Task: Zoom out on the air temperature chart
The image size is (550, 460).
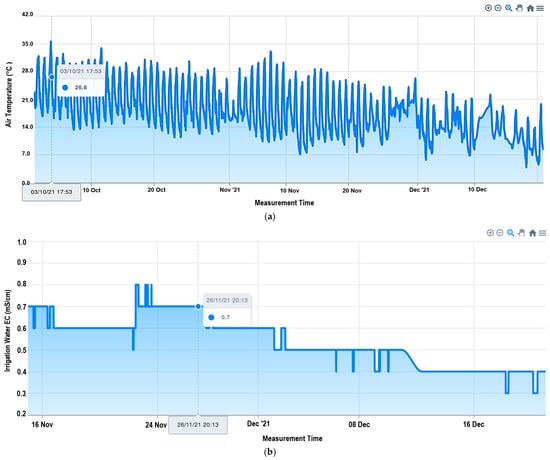Action: 498,8
